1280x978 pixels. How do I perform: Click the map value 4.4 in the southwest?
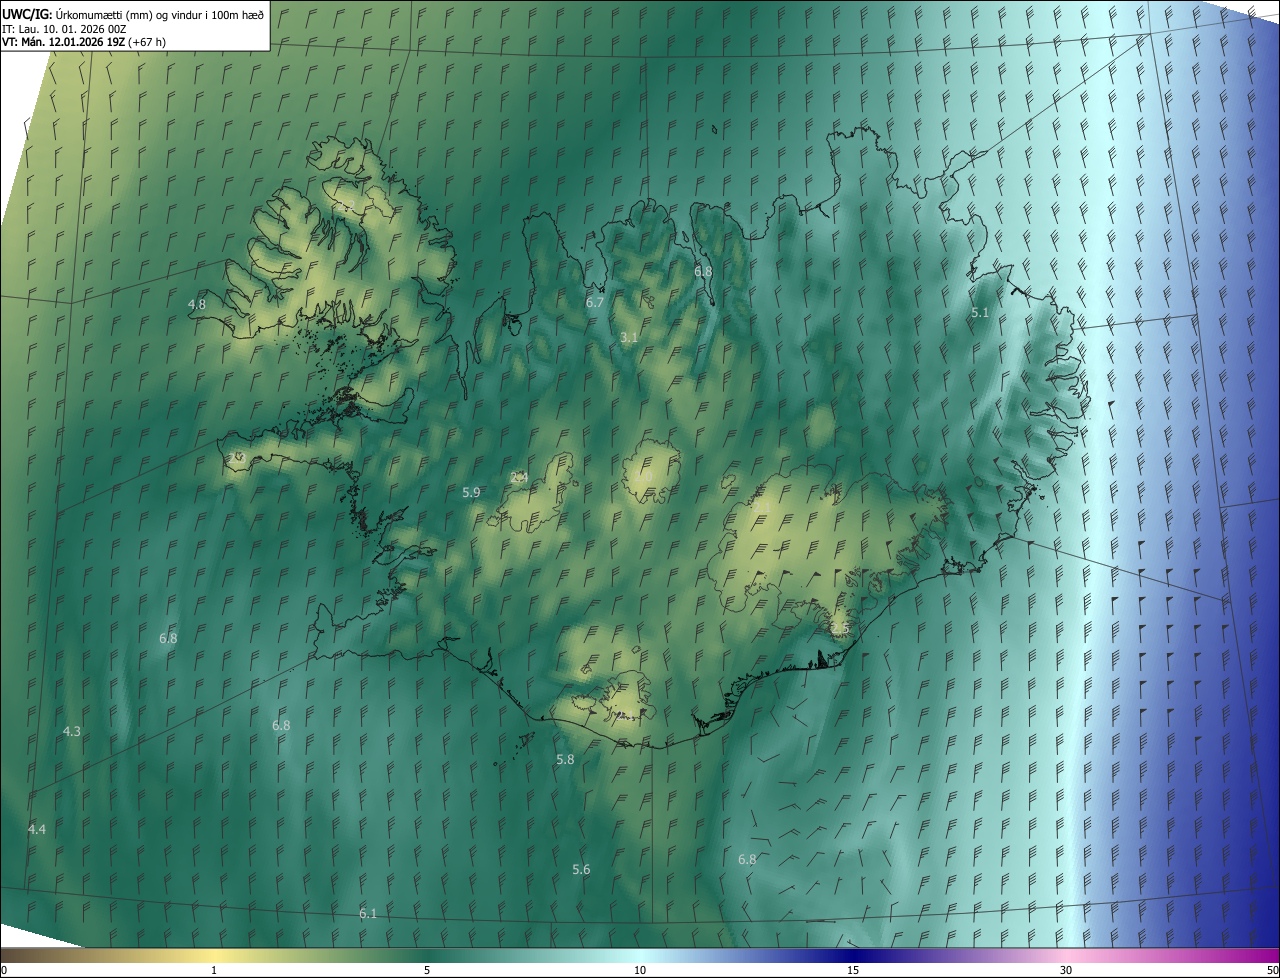tap(37, 830)
